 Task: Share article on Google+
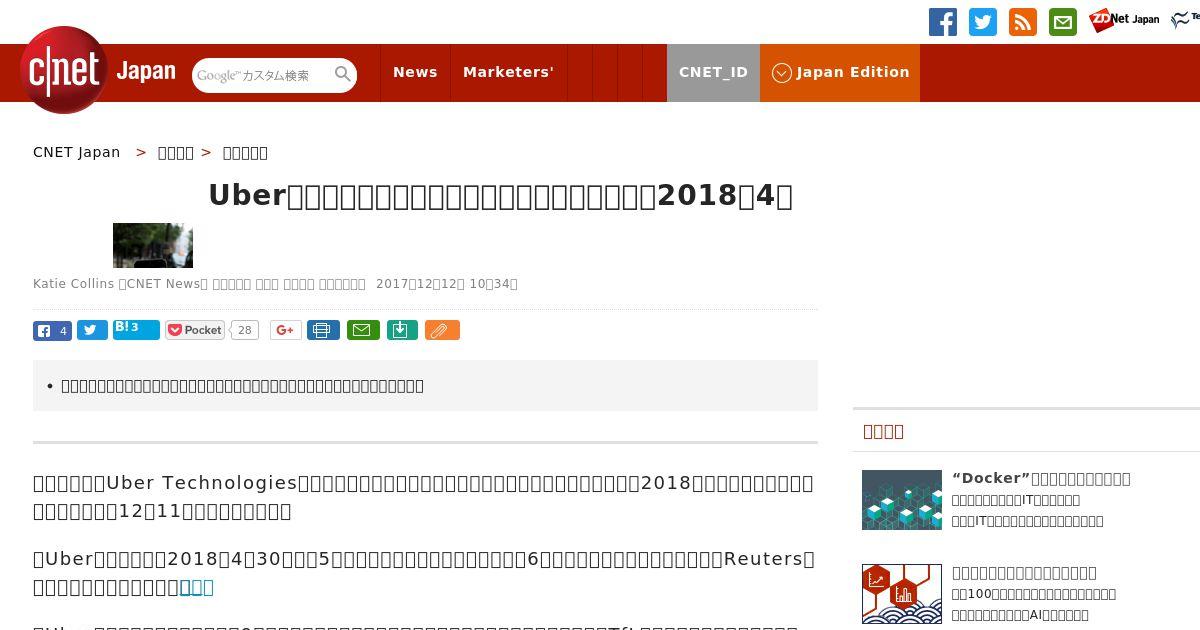(285, 330)
